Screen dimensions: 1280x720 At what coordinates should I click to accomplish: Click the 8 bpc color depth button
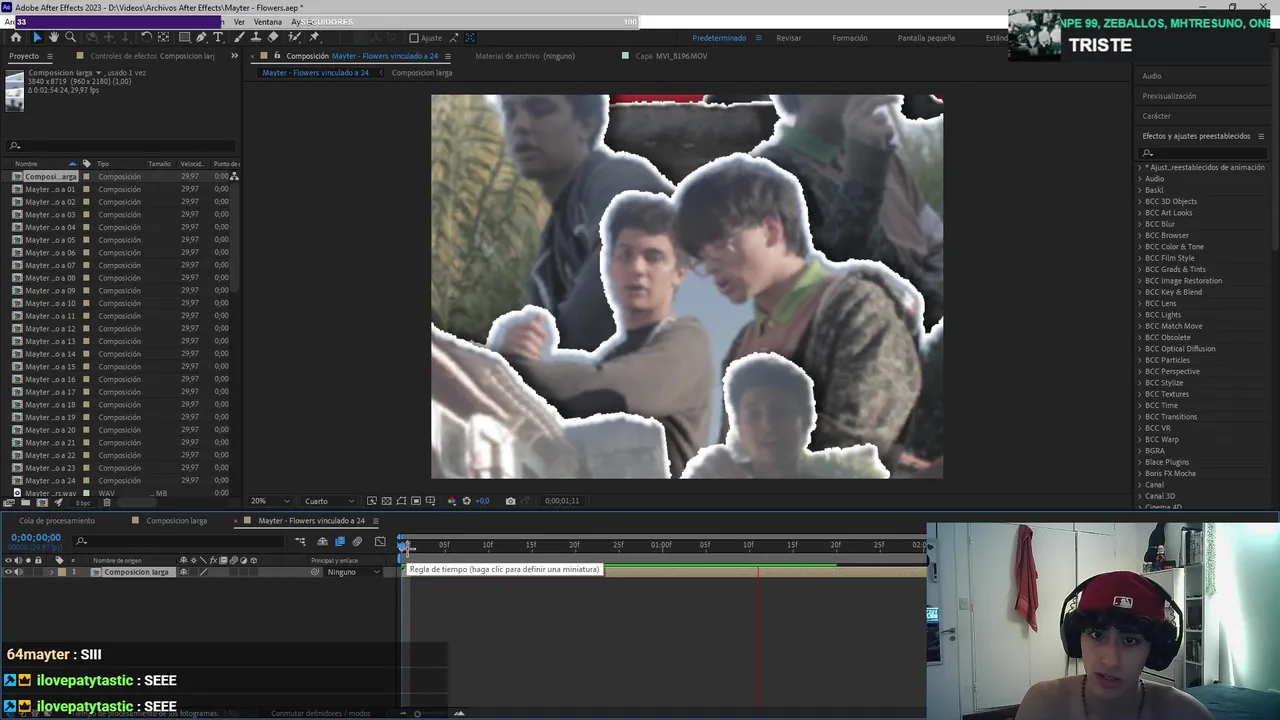click(82, 503)
